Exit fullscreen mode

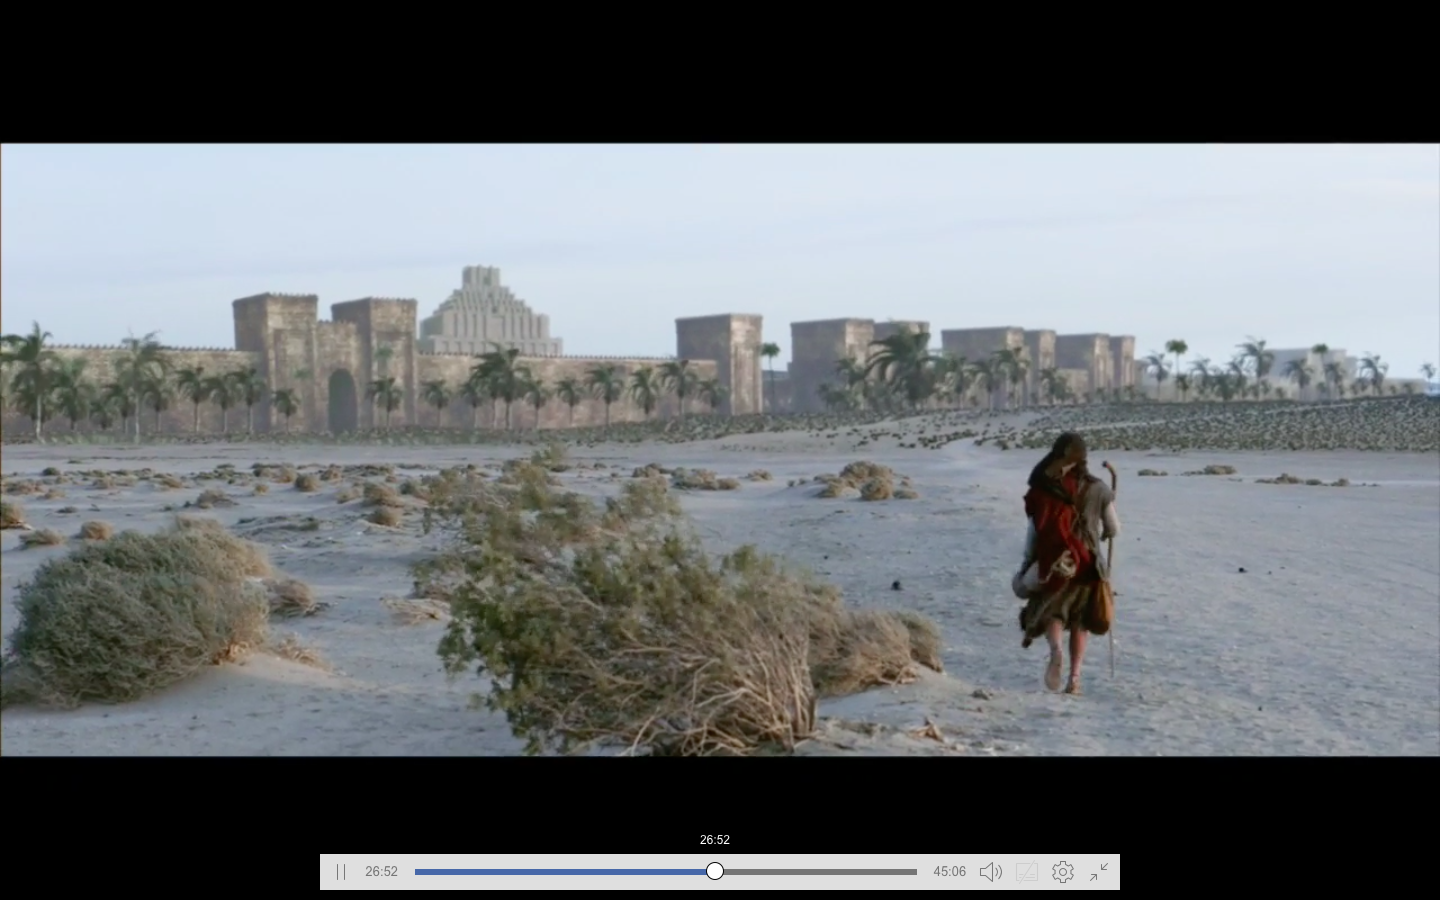click(x=1099, y=872)
